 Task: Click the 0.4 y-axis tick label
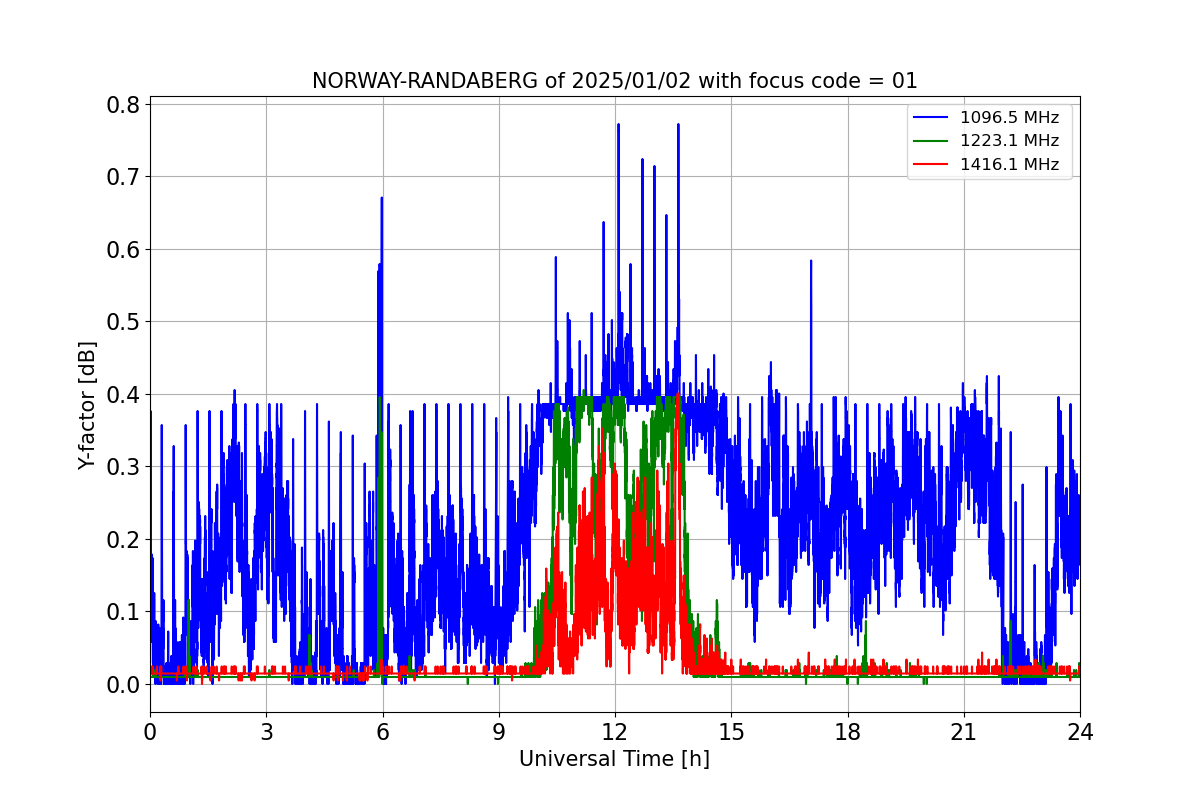[x=123, y=394]
